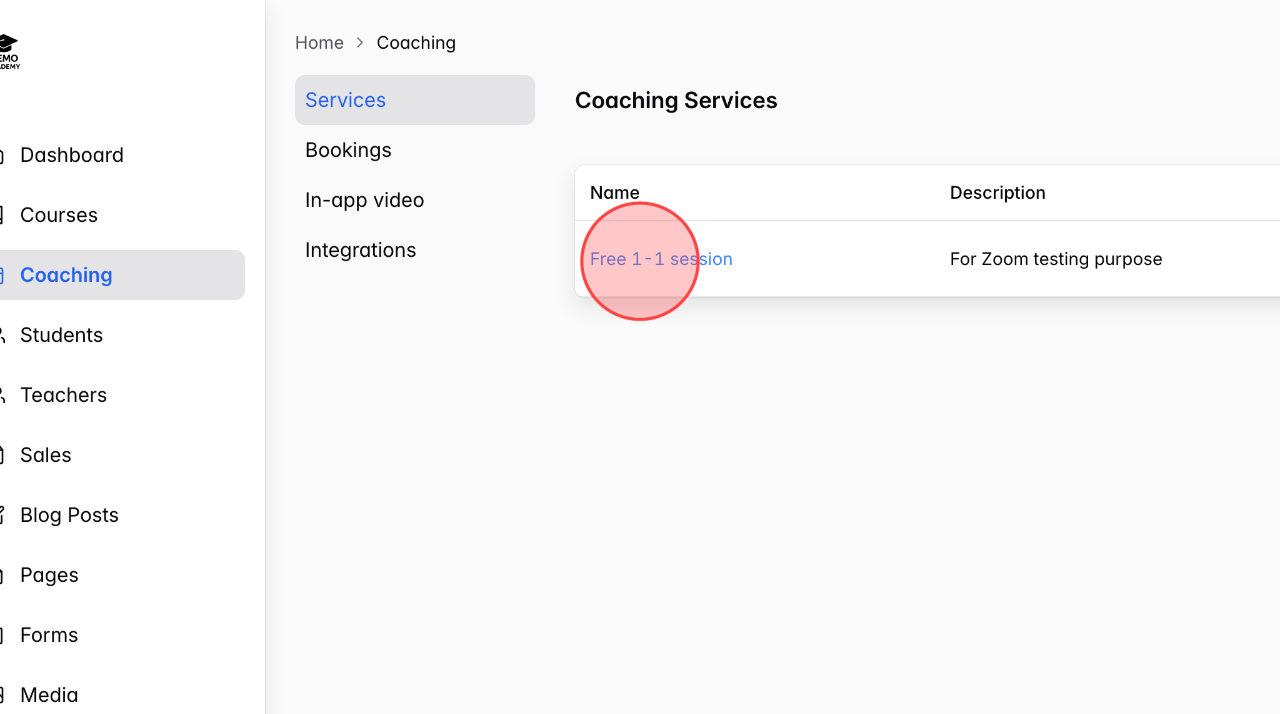Viewport: 1280px width, 714px height.
Task: Click the Coaching breadcrumb
Action: (416, 43)
